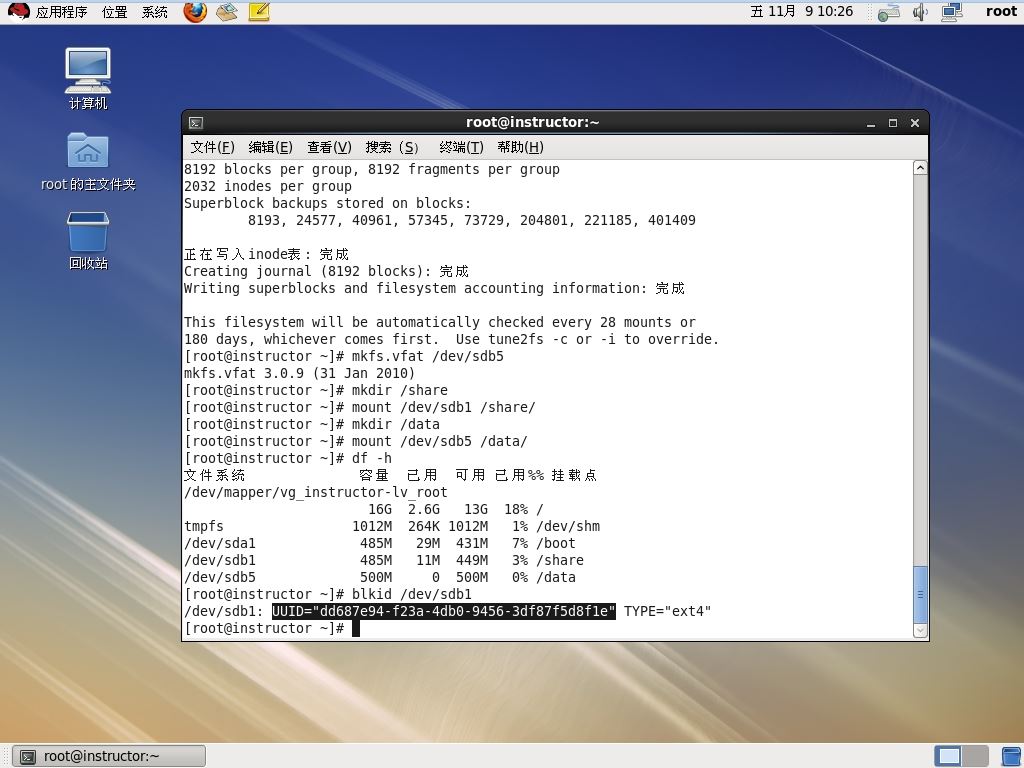Open the 系统 system menu
Screen dimensions: 1024x768
click(155, 12)
